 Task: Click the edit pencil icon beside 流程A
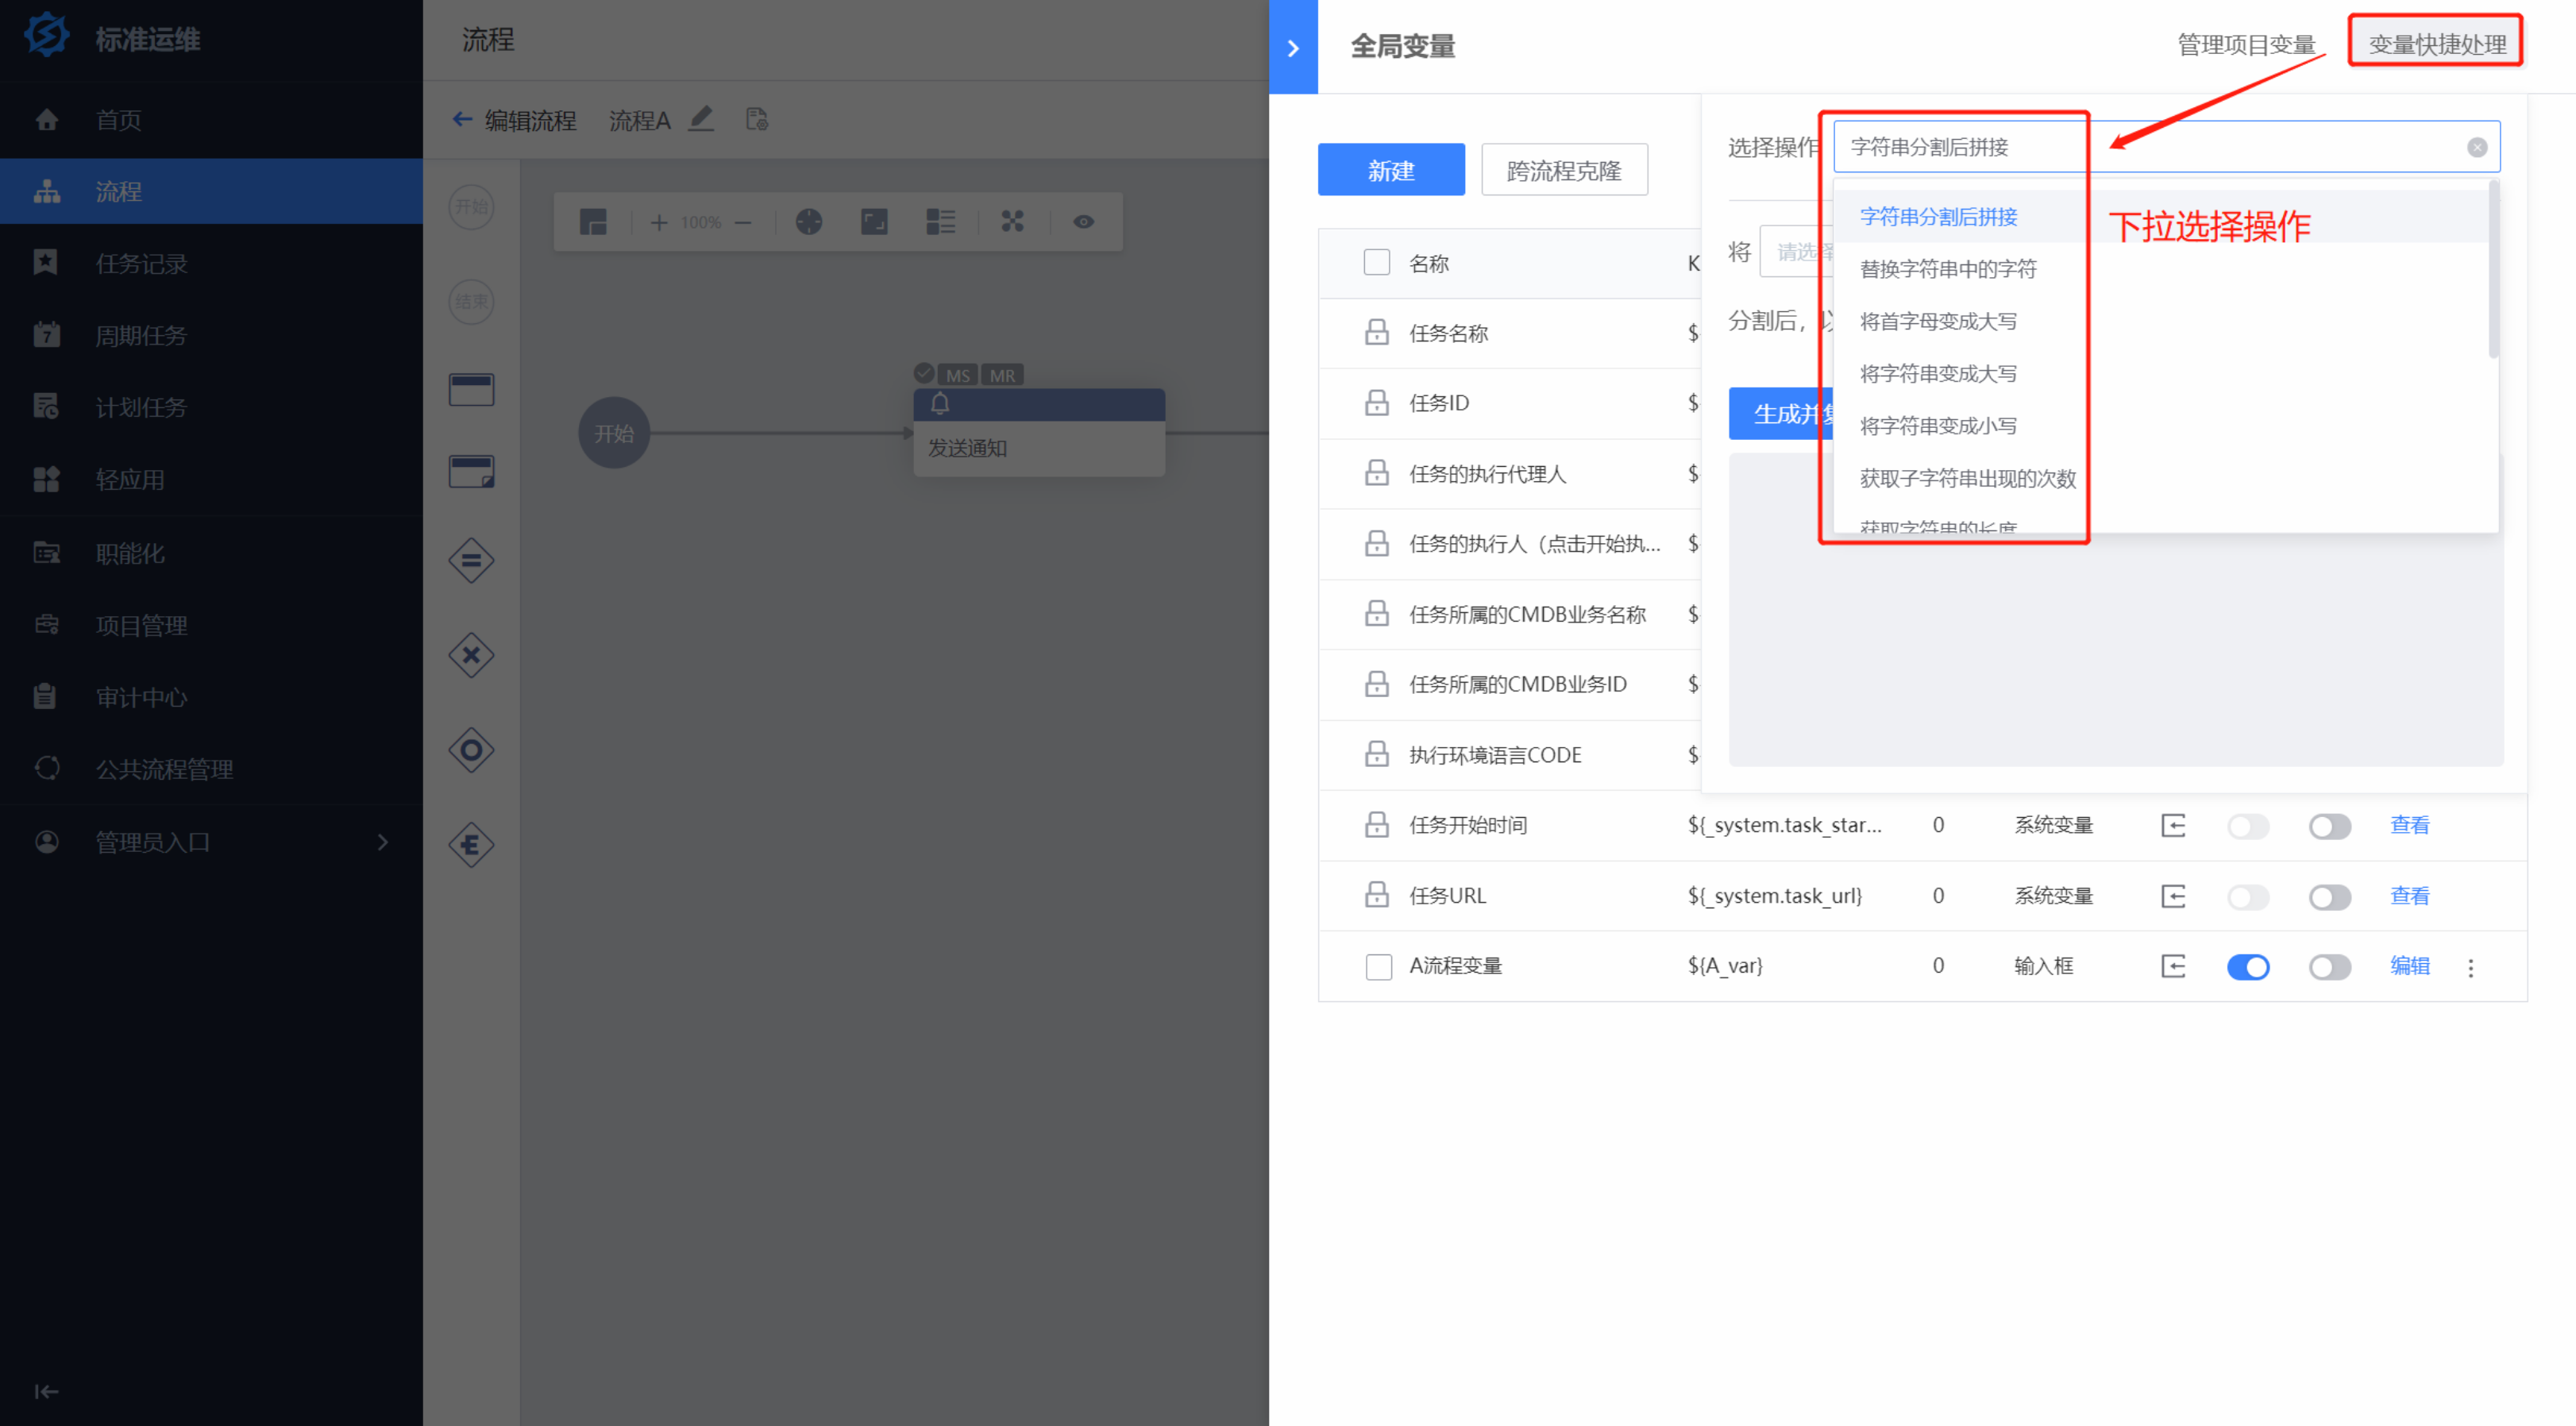[701, 120]
